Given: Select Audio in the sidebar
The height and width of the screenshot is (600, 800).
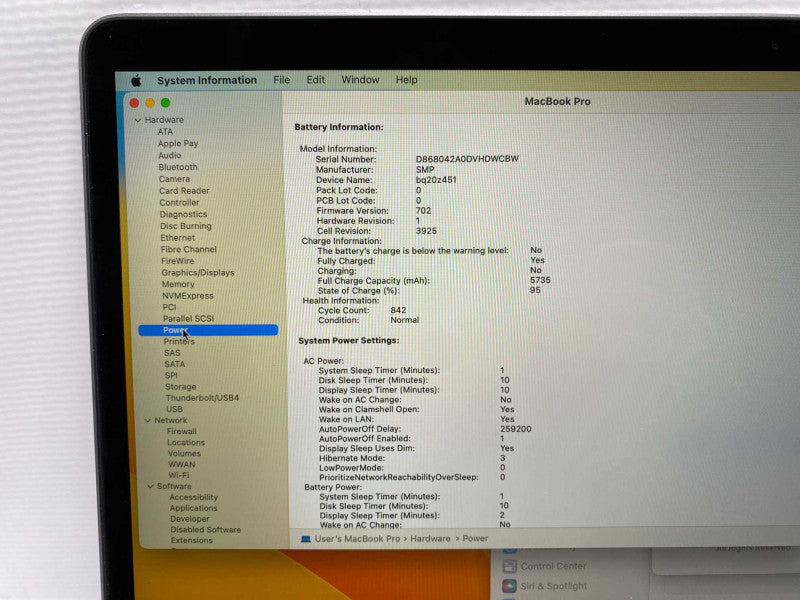Looking at the screenshot, I should (x=169, y=155).
